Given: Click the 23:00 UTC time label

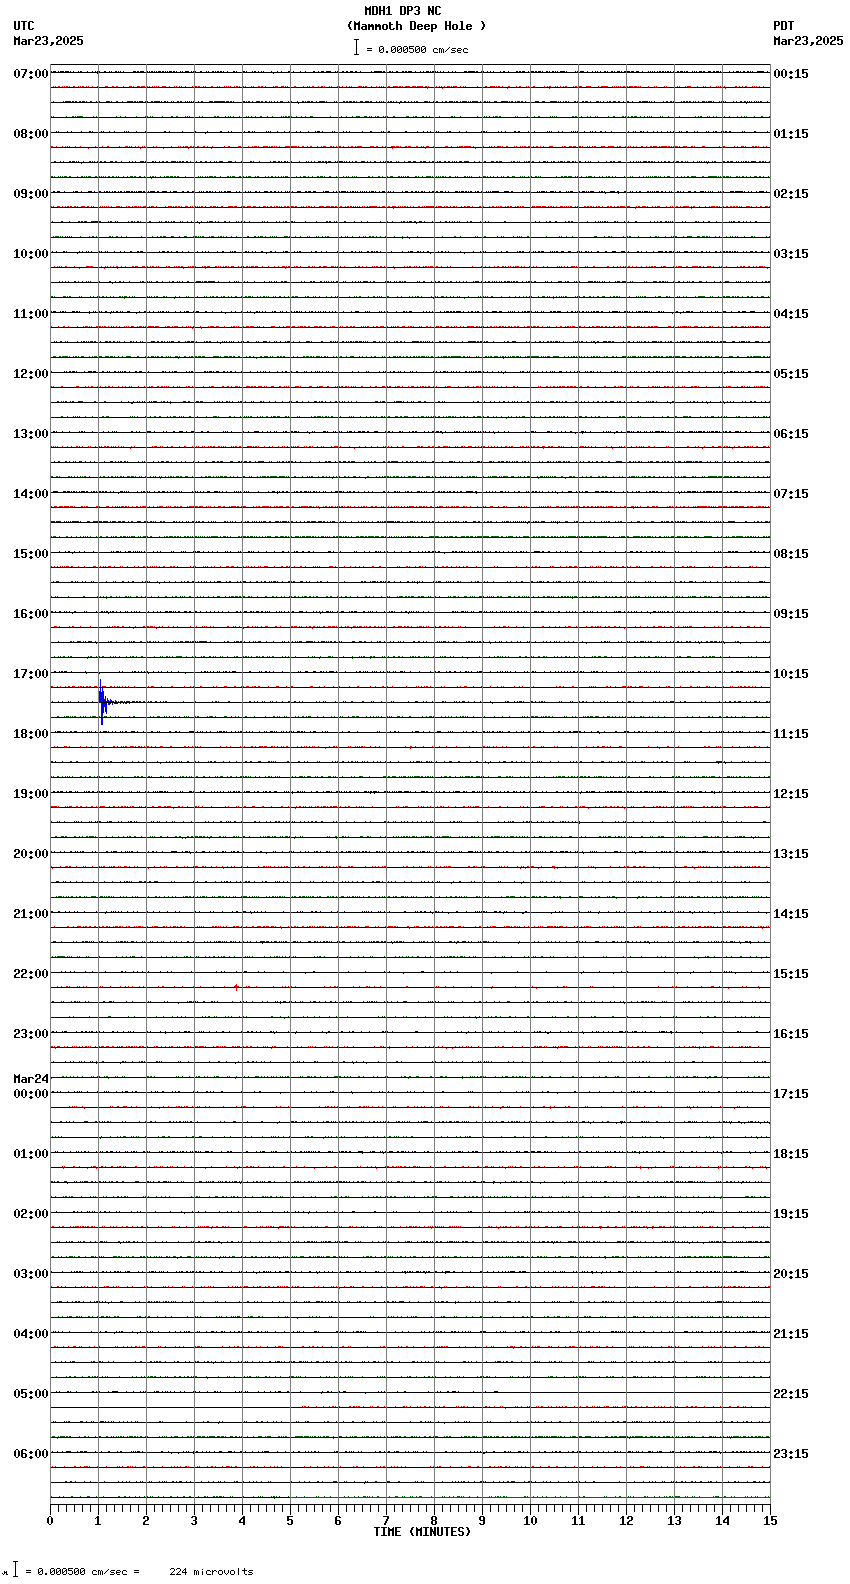Looking at the screenshot, I should [x=31, y=1034].
